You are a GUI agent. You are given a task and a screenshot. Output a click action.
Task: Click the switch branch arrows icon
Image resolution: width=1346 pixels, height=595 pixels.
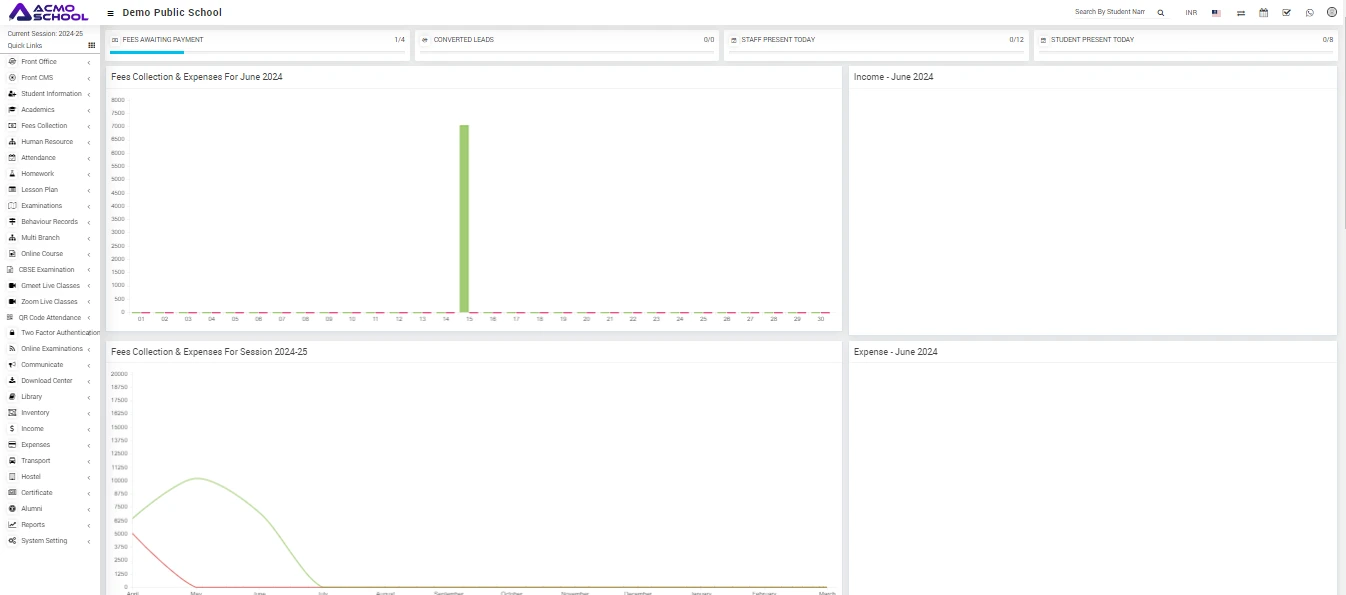1241,13
